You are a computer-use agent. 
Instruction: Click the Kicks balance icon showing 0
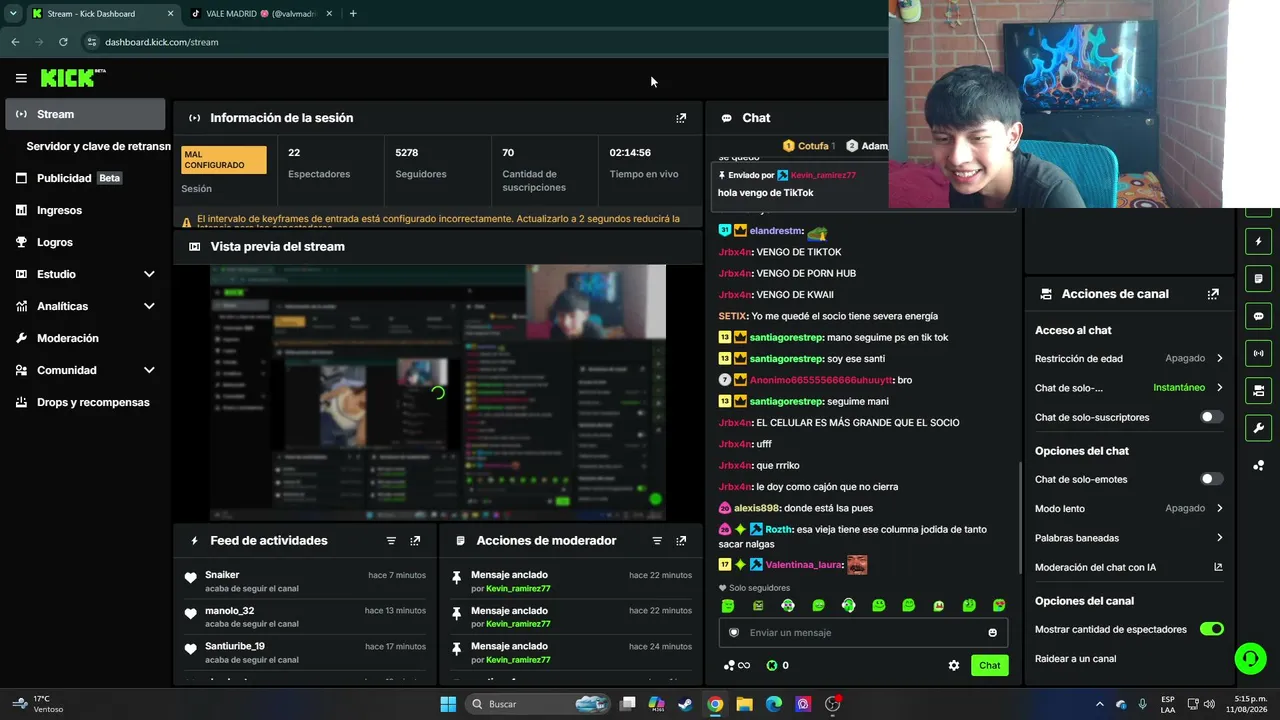[x=777, y=665]
